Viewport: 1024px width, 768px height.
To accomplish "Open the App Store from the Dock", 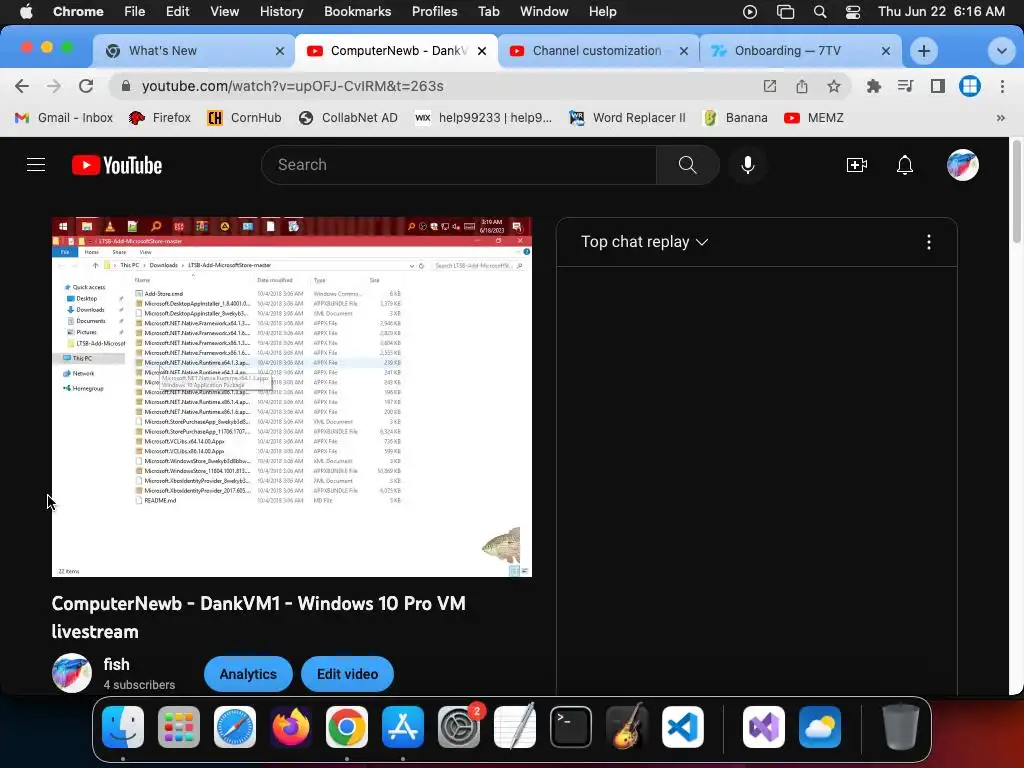I will click(403, 727).
